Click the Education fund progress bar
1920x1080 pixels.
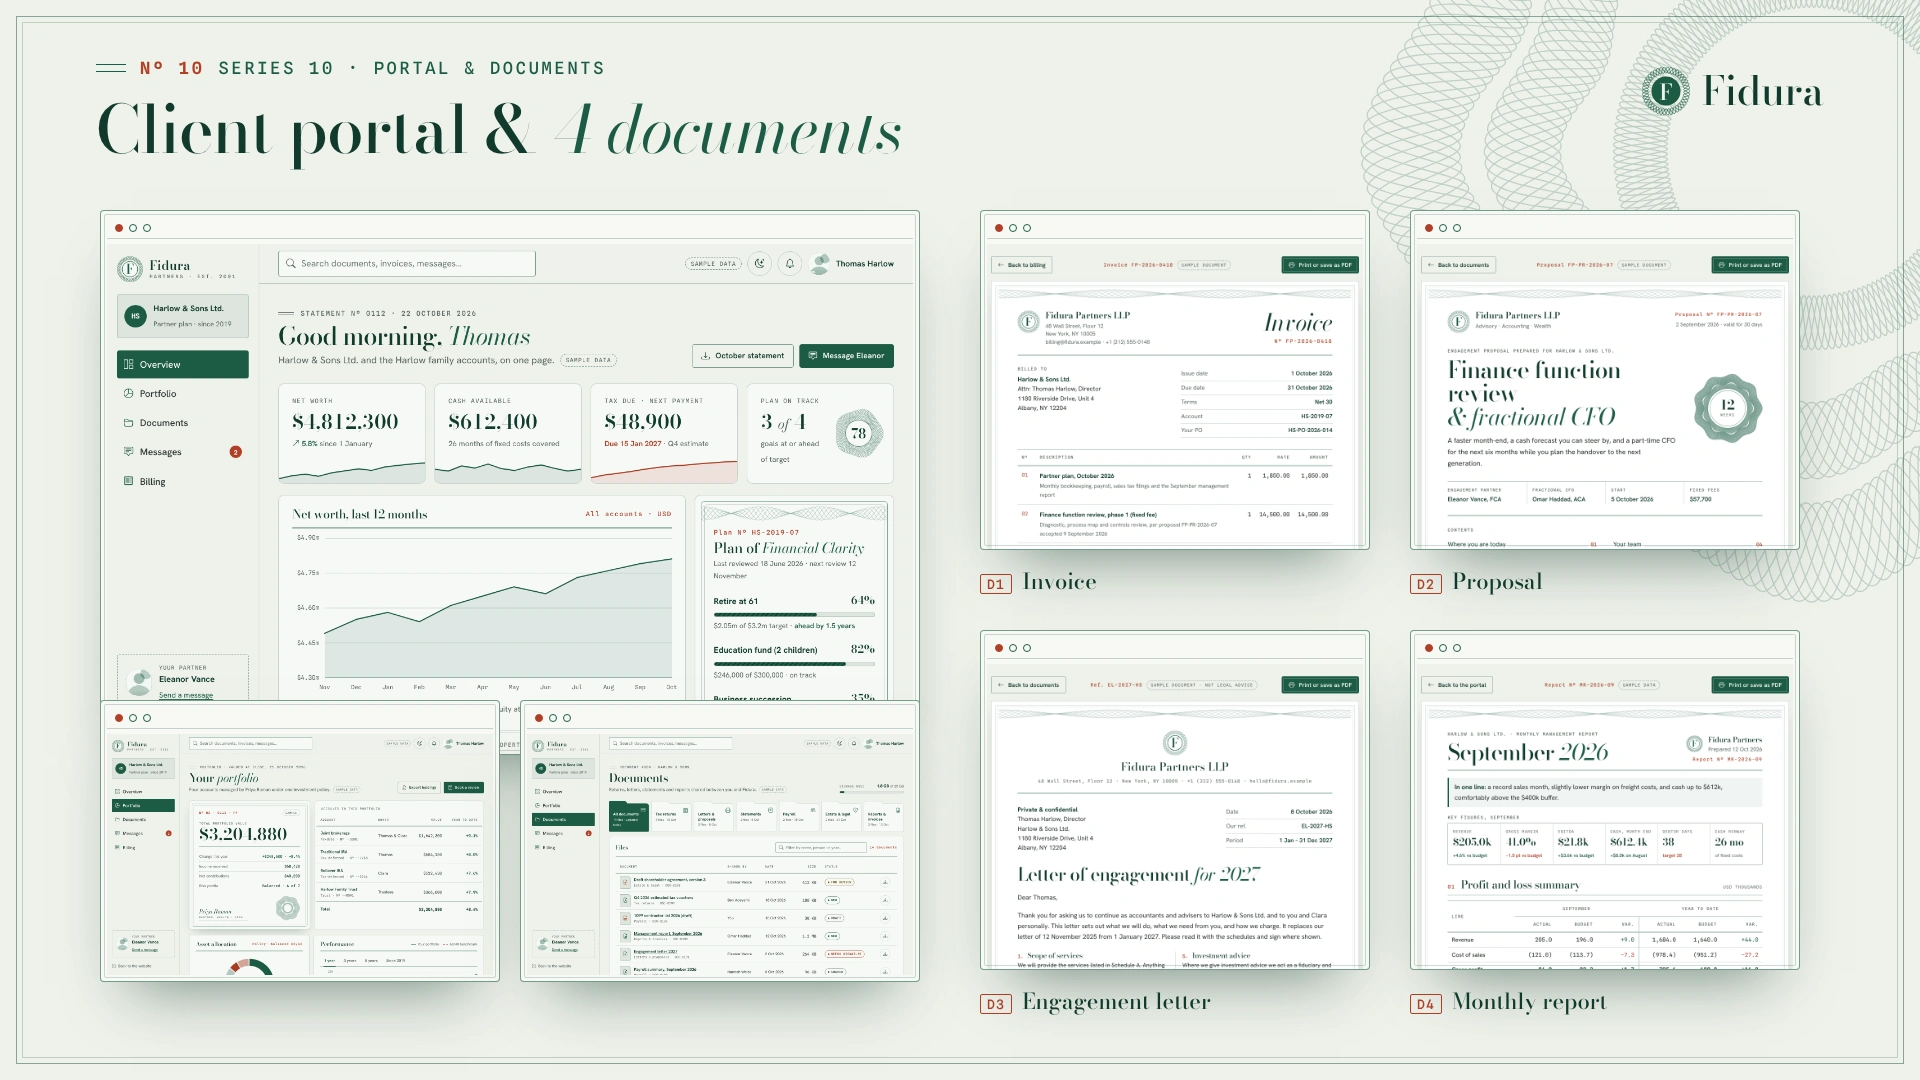tap(794, 664)
